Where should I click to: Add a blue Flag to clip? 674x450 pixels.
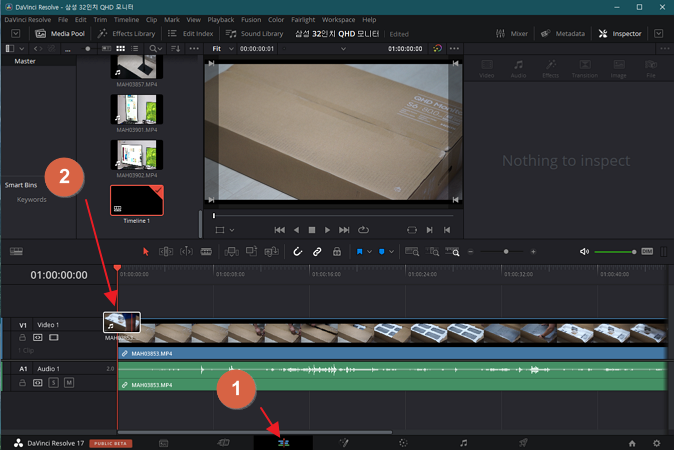(359, 251)
